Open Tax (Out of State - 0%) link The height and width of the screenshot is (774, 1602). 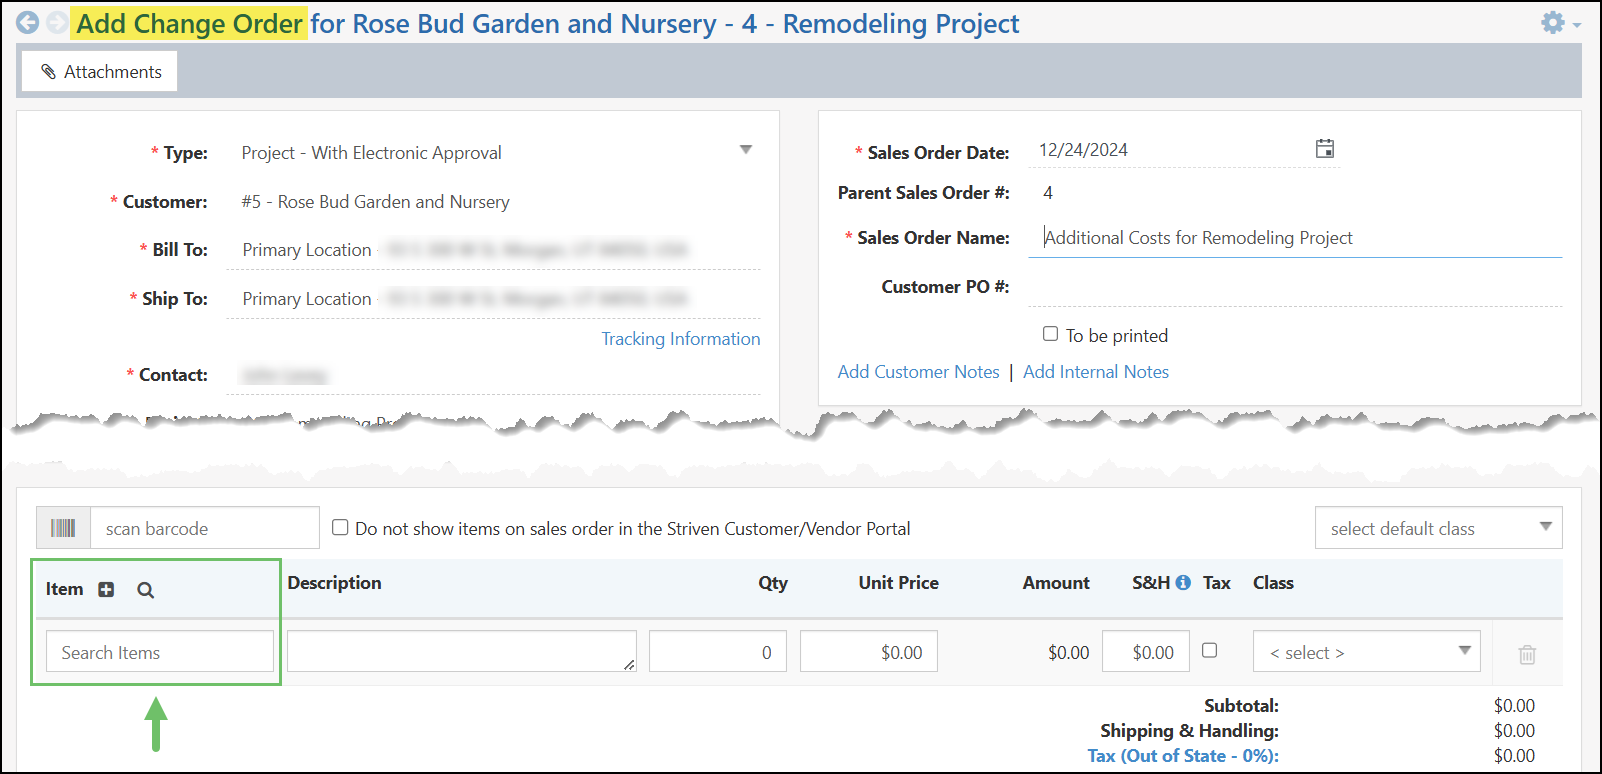pyautogui.click(x=1183, y=756)
